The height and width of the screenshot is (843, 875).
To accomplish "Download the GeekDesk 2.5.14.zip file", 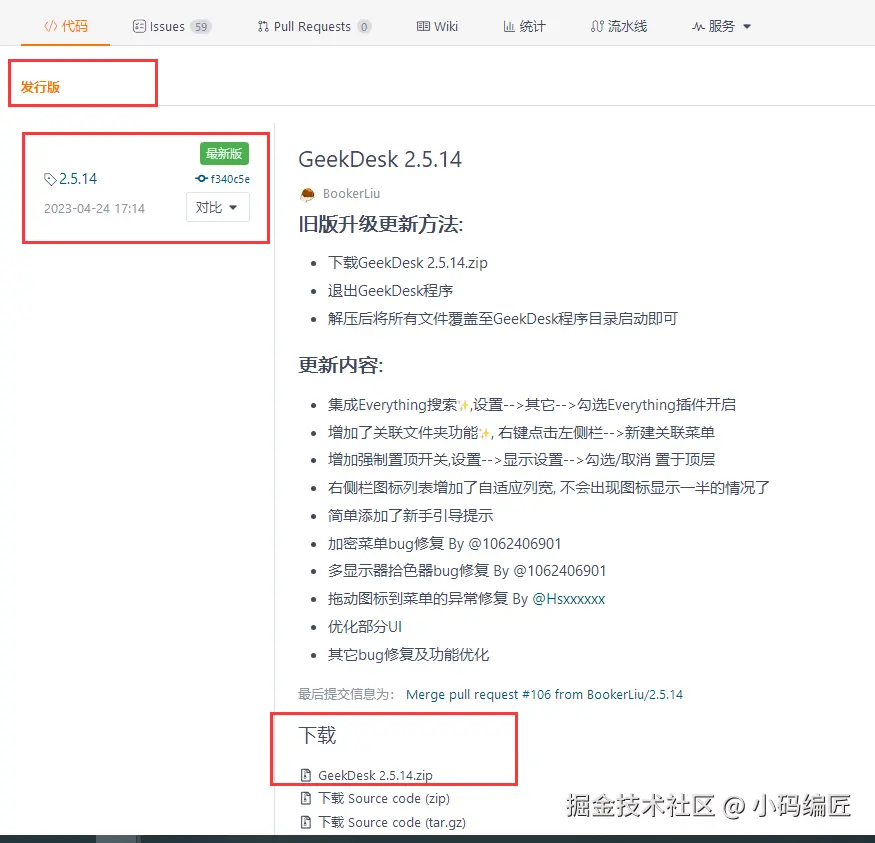I will coord(375,775).
